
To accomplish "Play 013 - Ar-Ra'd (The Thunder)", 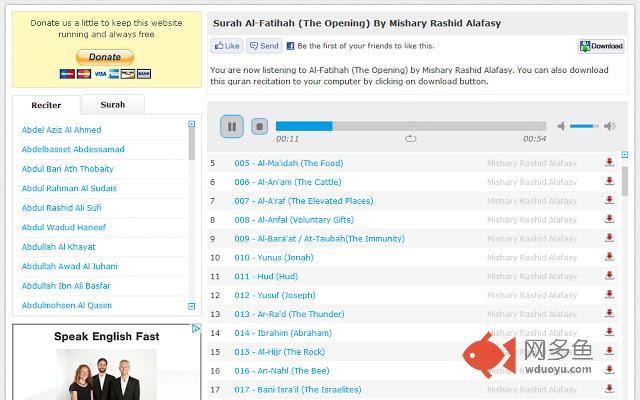I will coord(289,314).
